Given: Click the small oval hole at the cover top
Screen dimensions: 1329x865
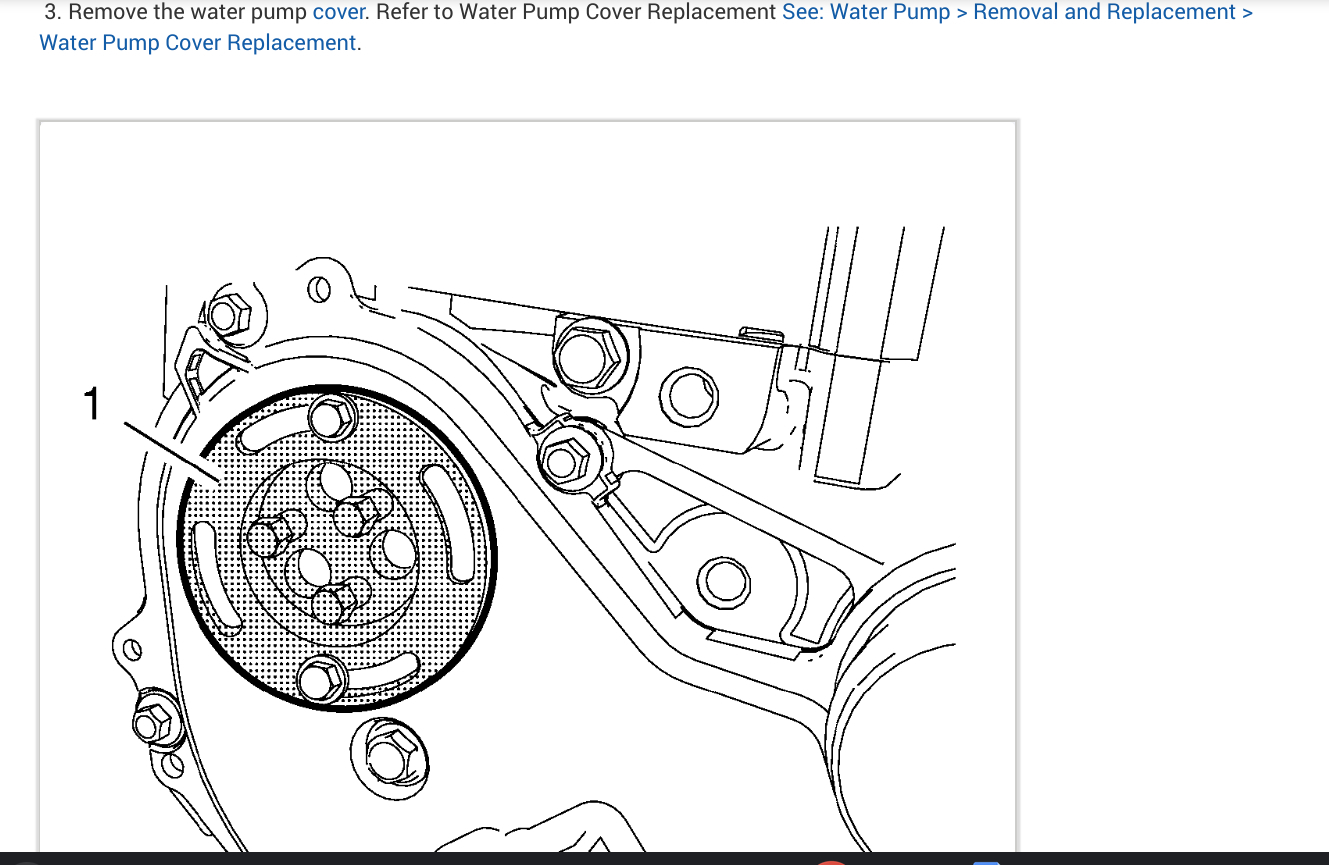Looking at the screenshot, I should [x=318, y=289].
